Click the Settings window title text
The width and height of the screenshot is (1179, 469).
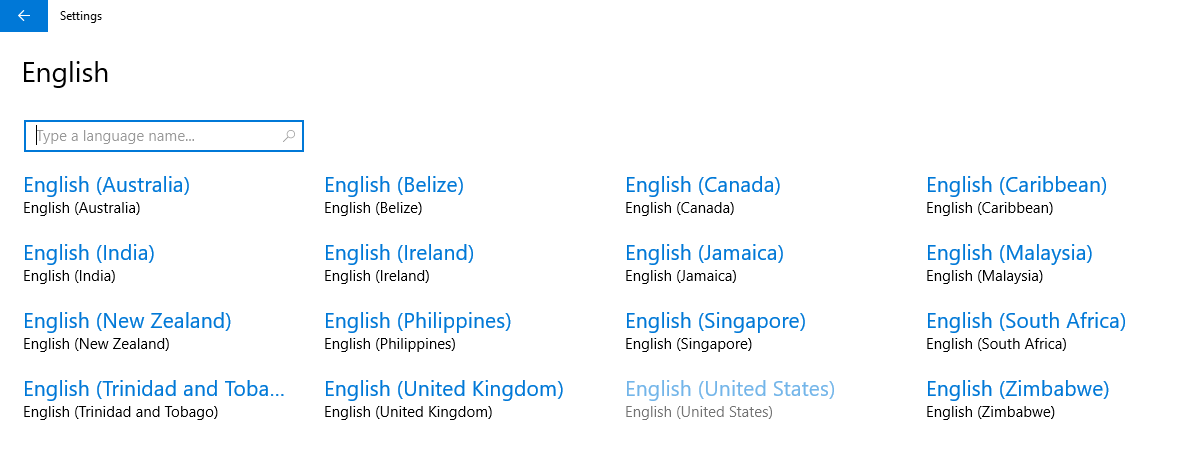(x=81, y=16)
